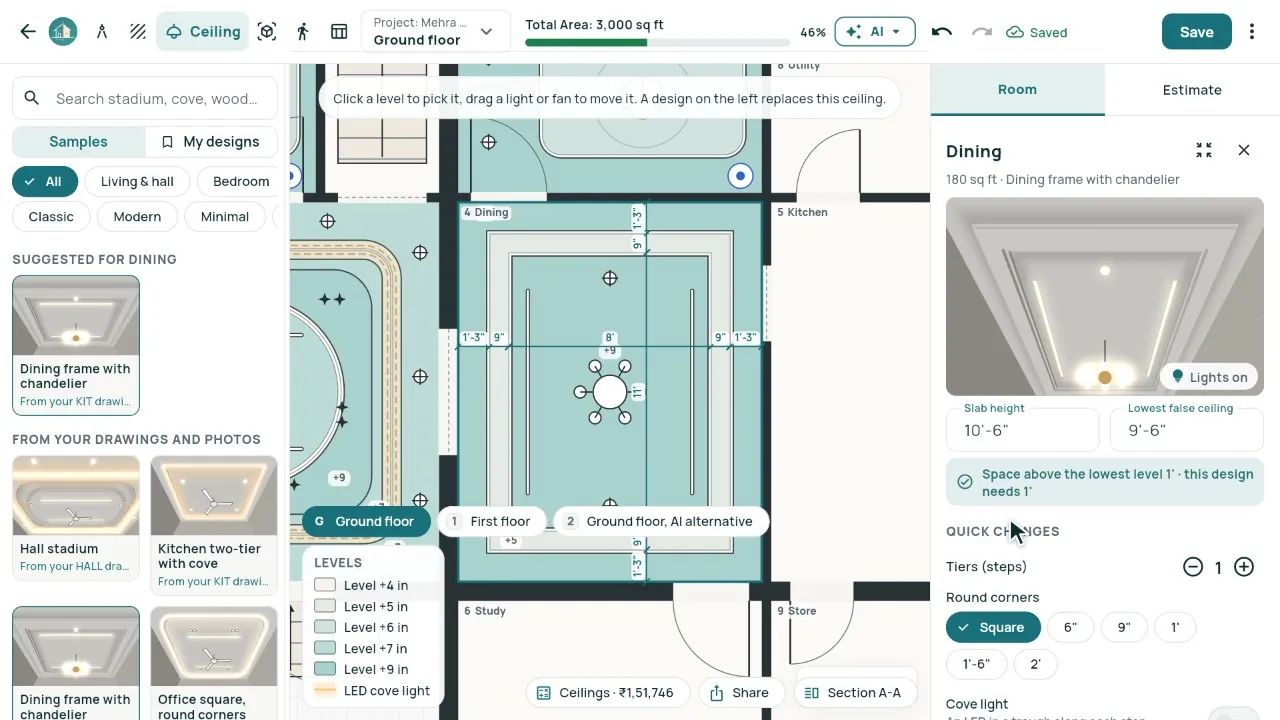Image resolution: width=1280 pixels, height=720 pixels.
Task: Go back using the arrow icon
Action: pos(28,32)
